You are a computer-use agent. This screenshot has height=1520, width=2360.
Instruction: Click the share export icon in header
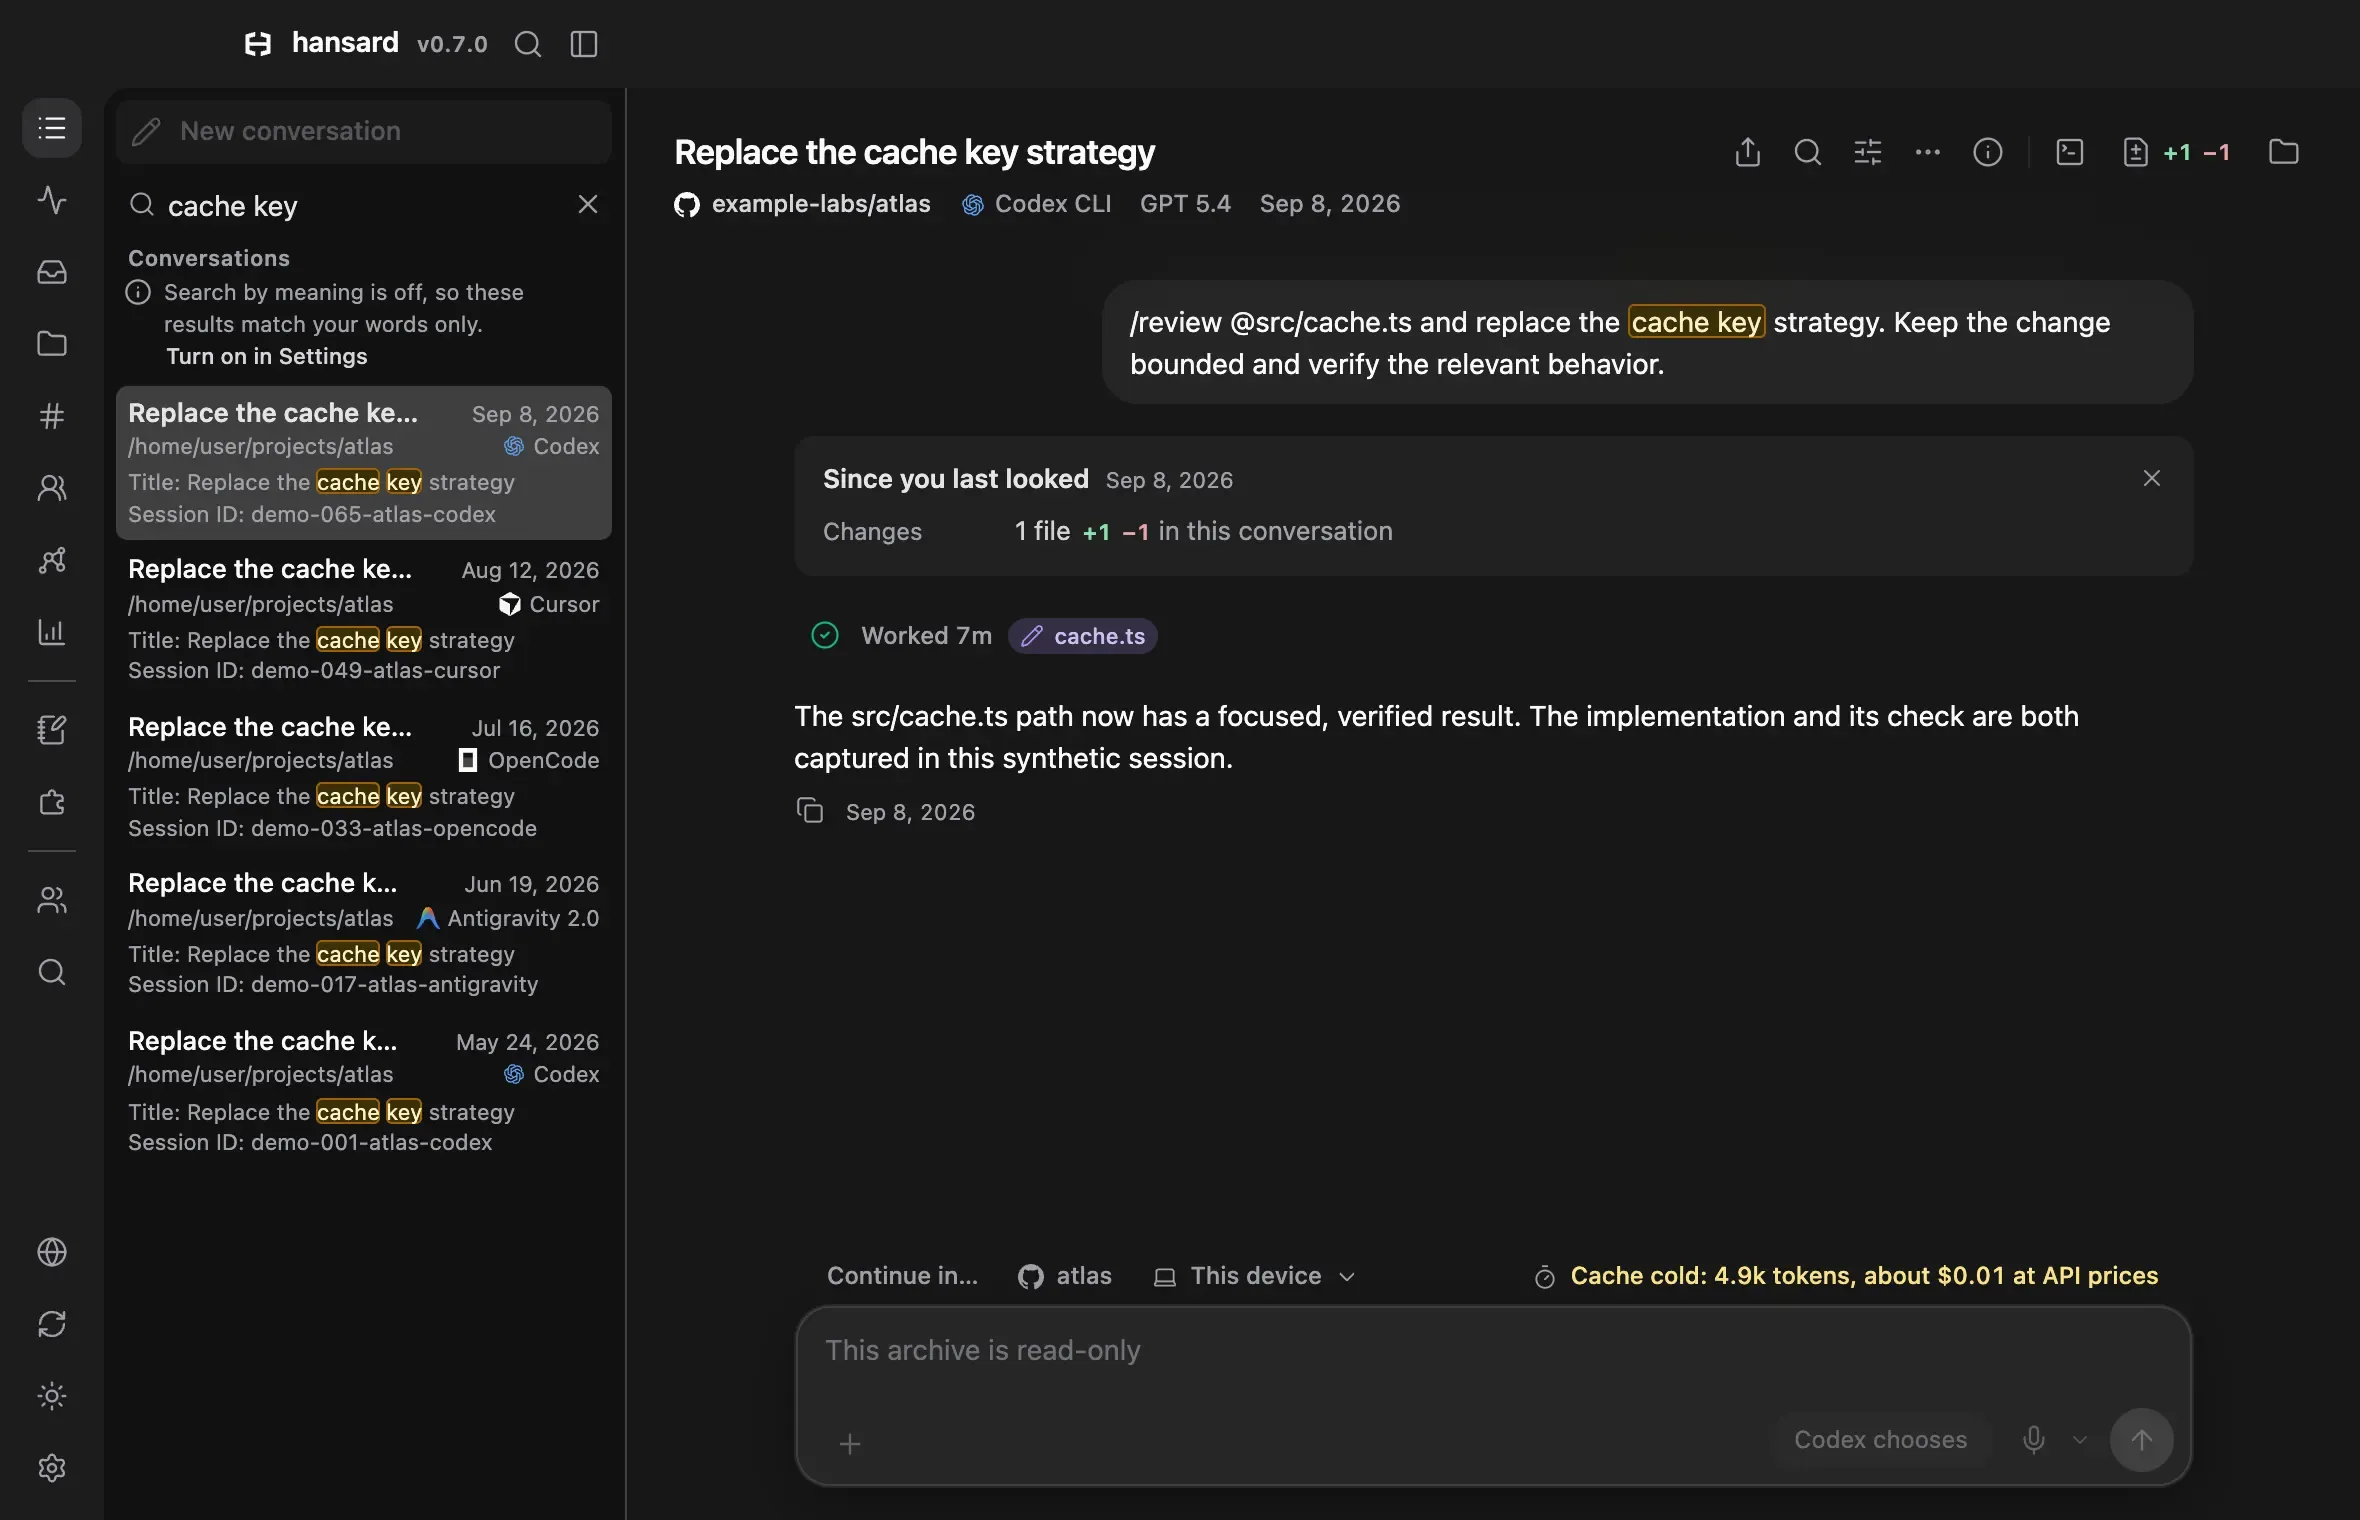1748,152
